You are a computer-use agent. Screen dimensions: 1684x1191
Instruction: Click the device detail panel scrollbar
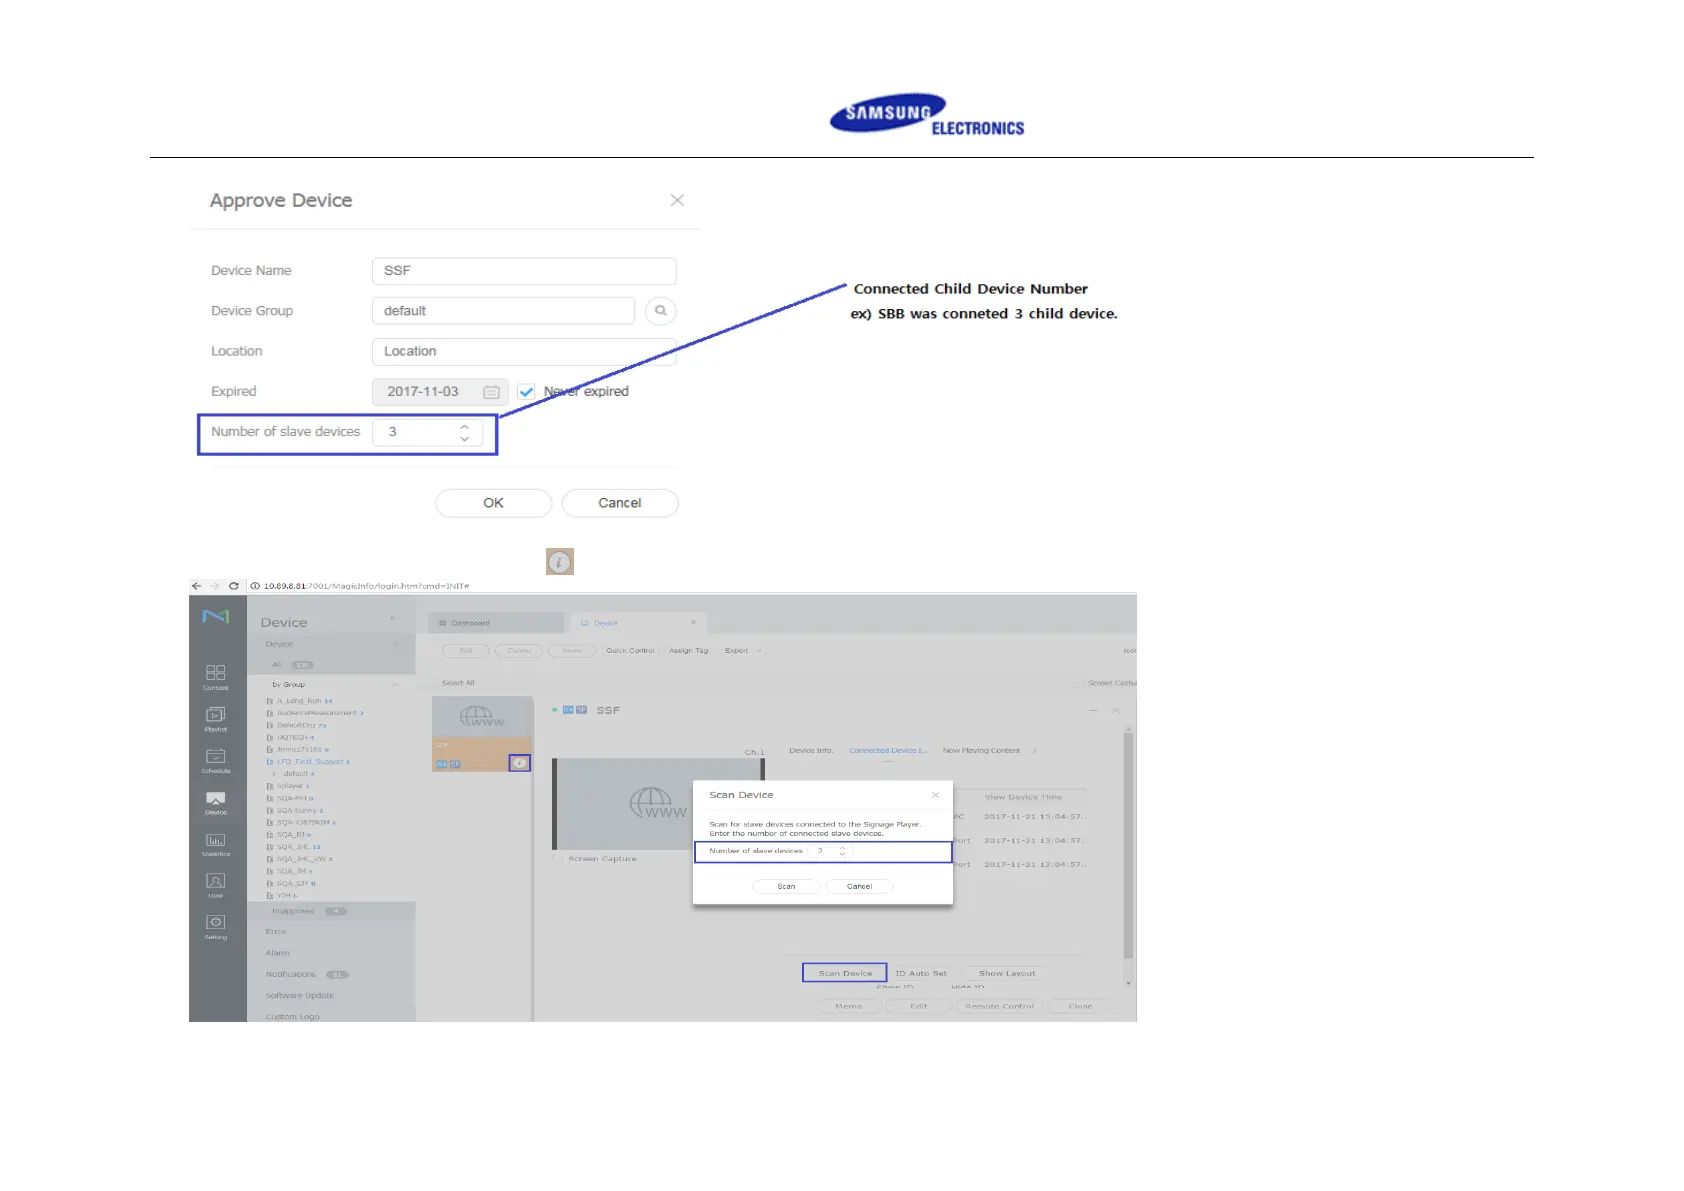(x=1129, y=845)
